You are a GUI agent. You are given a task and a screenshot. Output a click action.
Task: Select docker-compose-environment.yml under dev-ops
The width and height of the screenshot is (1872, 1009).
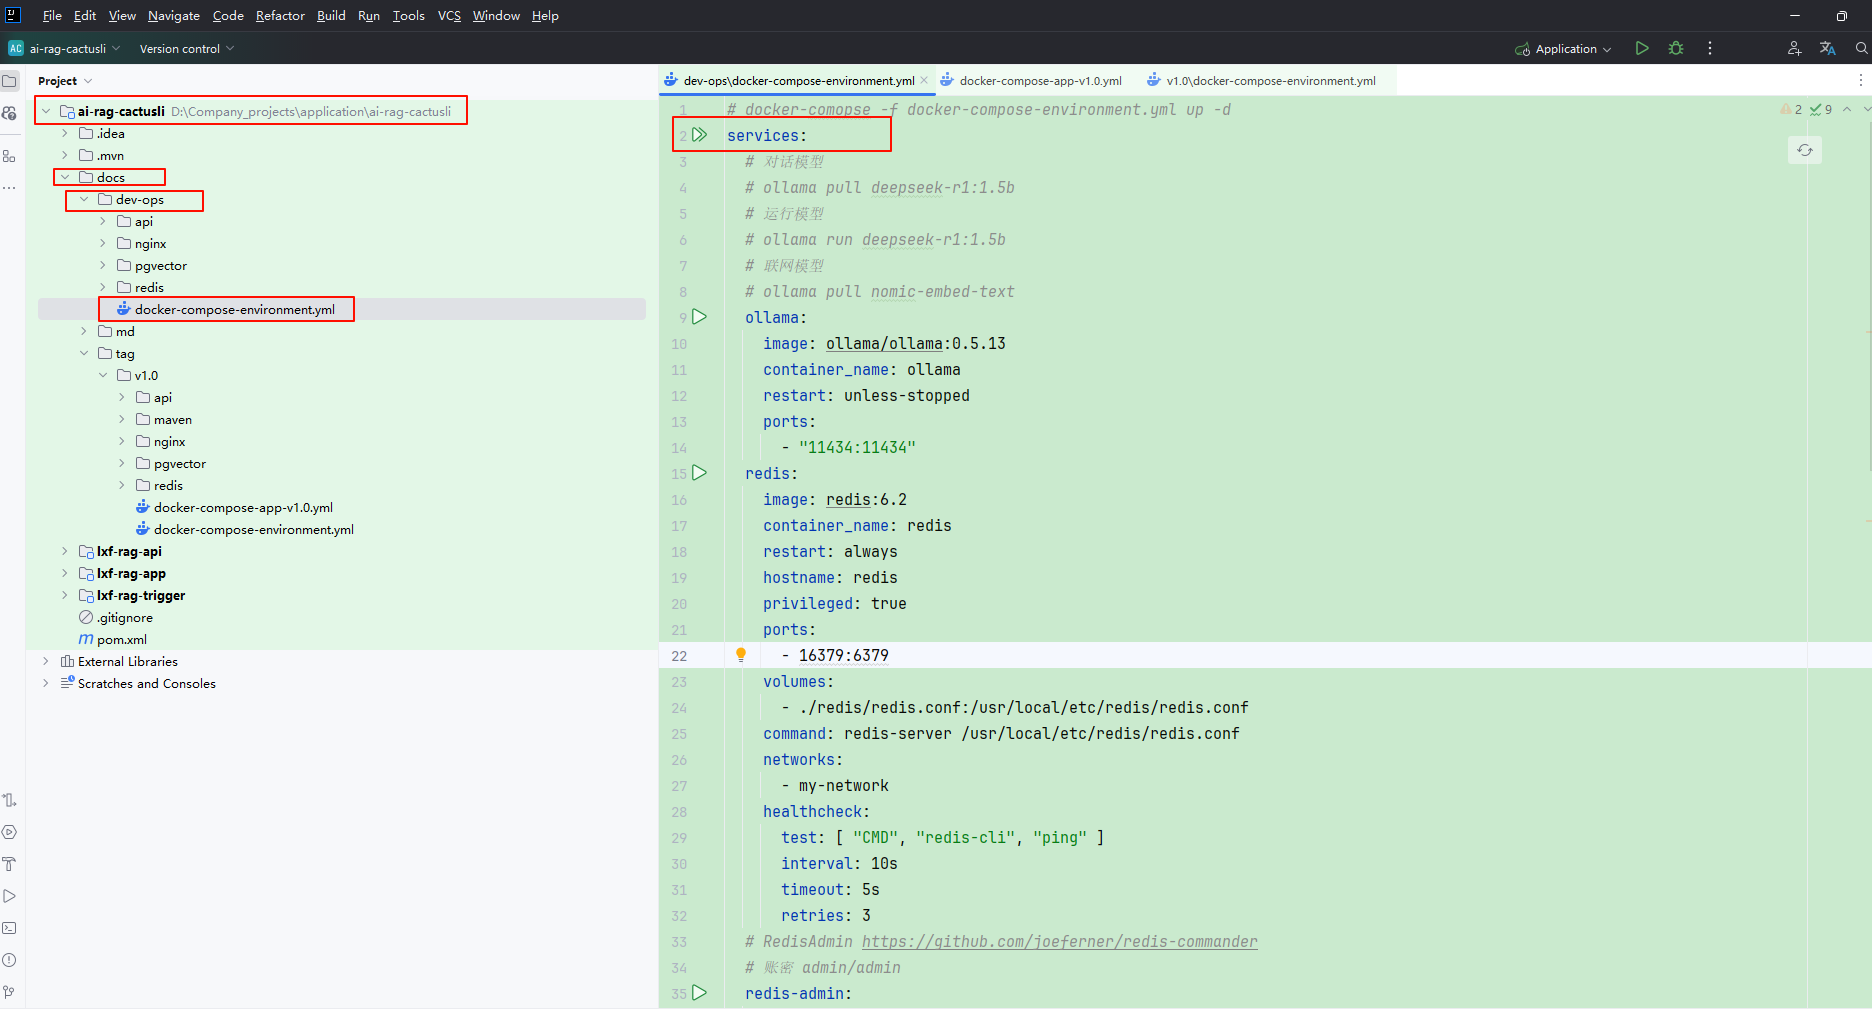[x=235, y=309]
